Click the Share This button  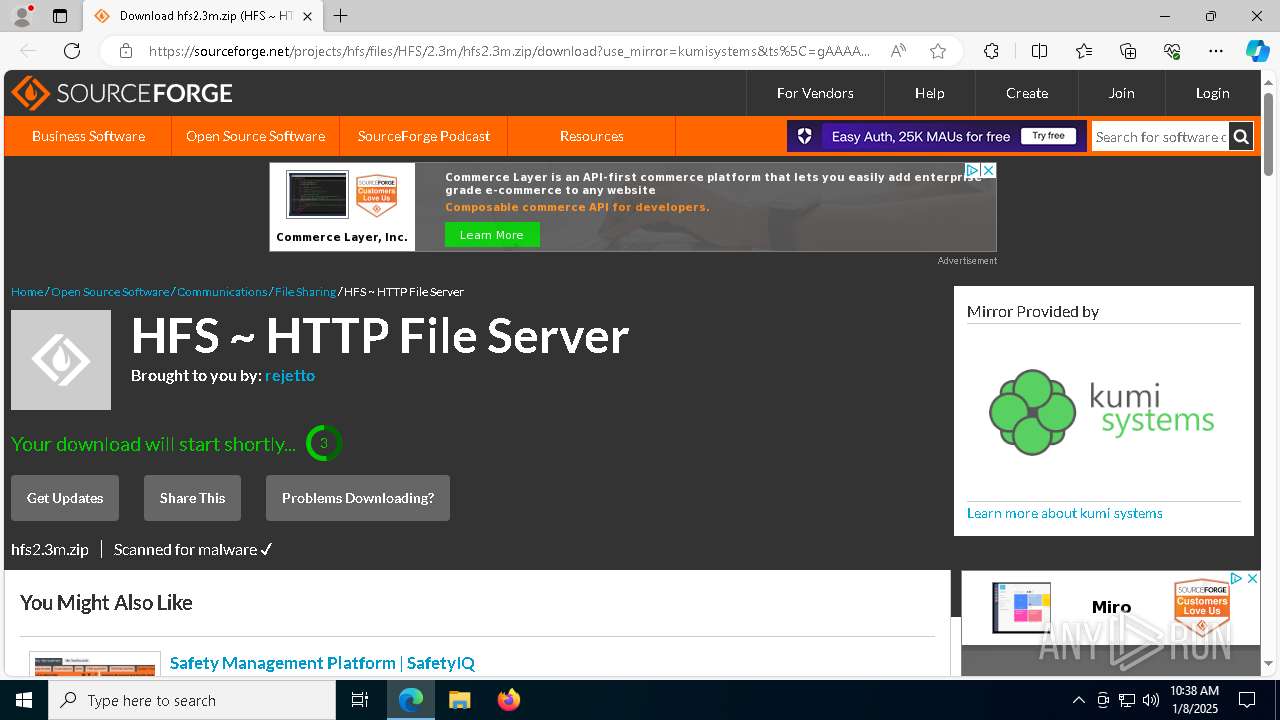pos(192,498)
